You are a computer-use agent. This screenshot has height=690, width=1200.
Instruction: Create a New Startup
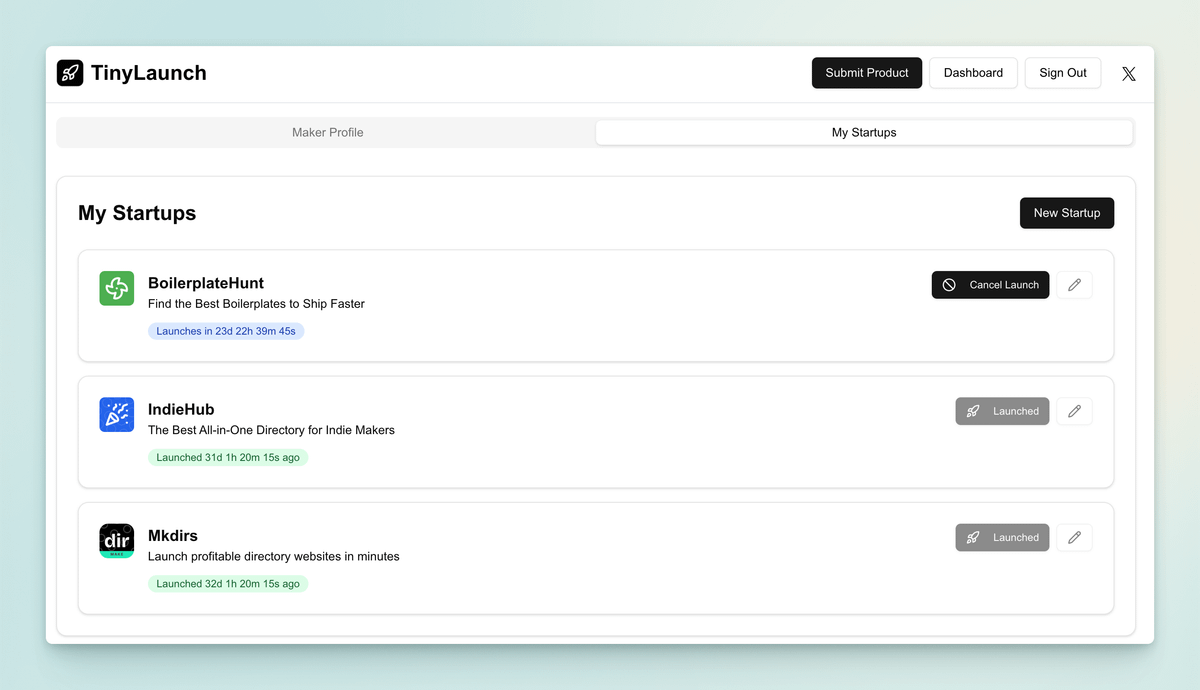[x=1066, y=213]
